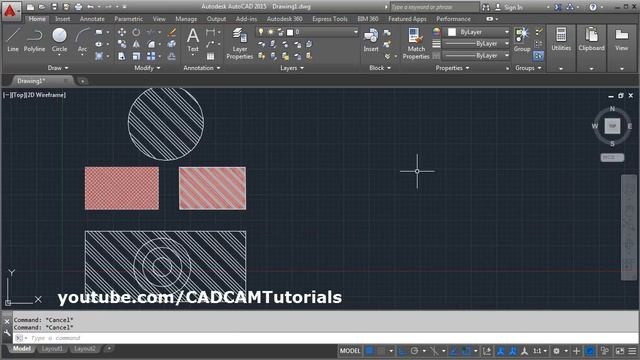Switch to the Annotate ribbon tab
This screenshot has width=640, height=360.
point(92,19)
